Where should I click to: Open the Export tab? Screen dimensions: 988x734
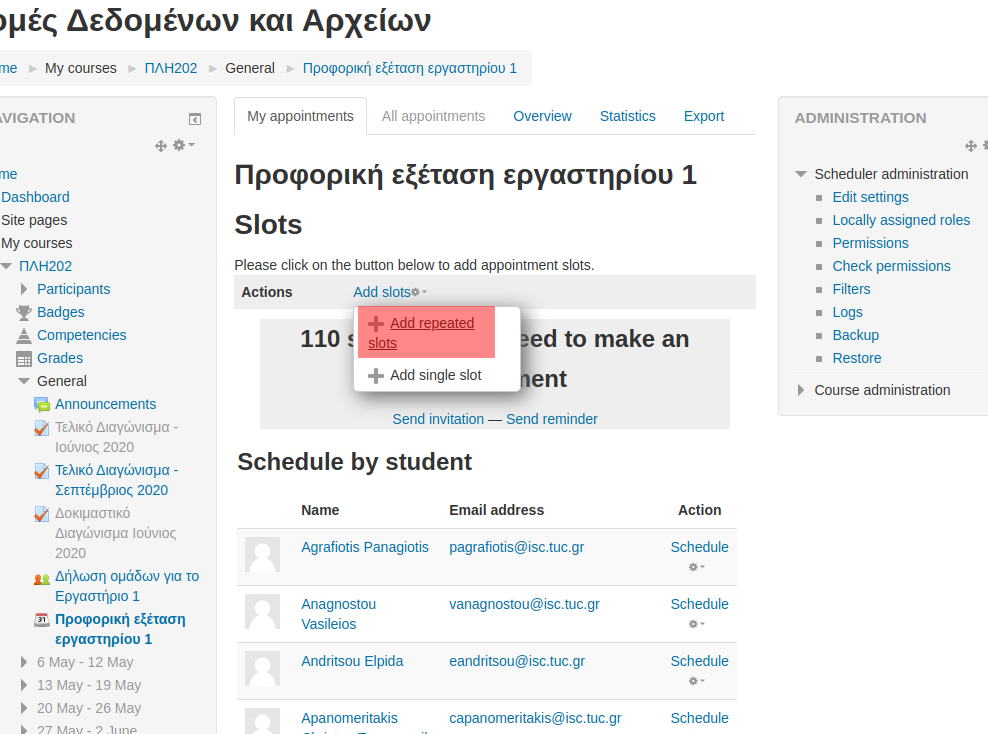(703, 116)
